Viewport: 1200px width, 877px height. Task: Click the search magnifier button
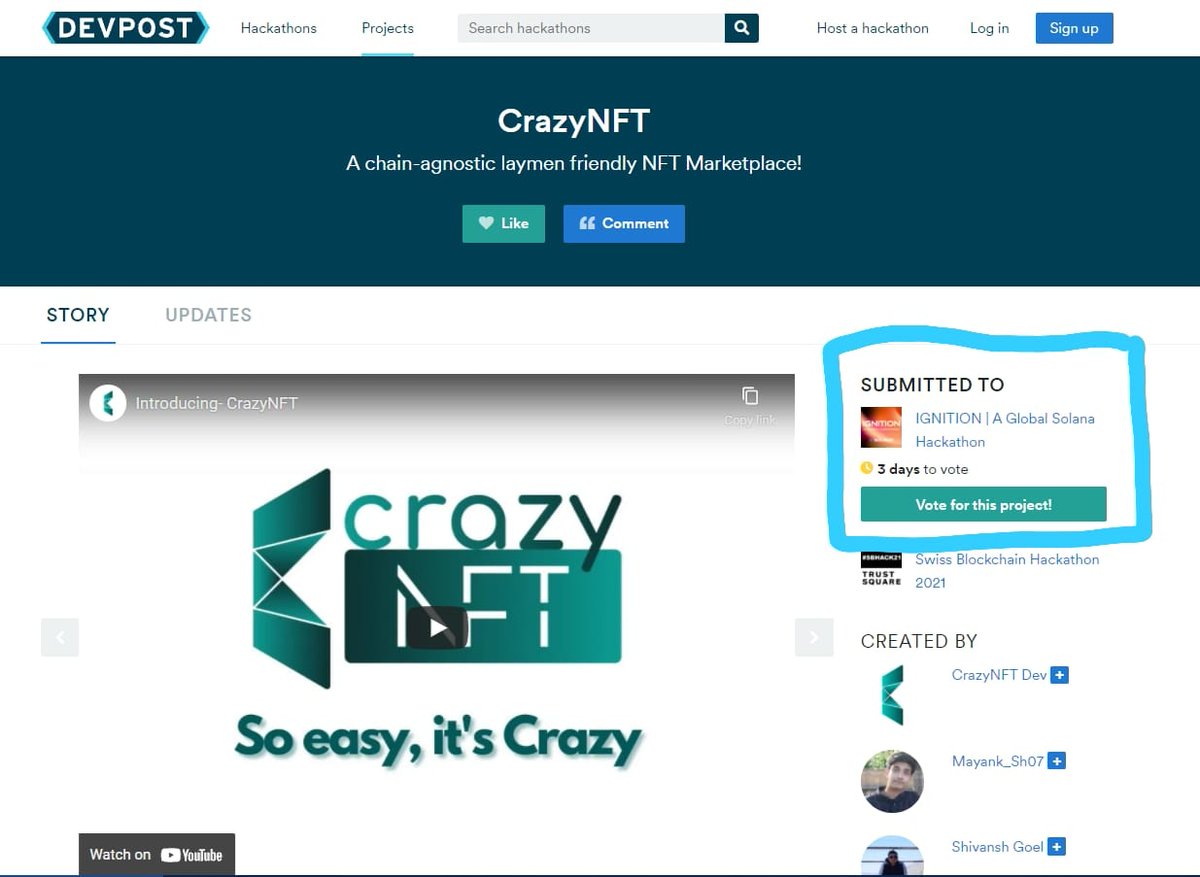click(x=741, y=28)
